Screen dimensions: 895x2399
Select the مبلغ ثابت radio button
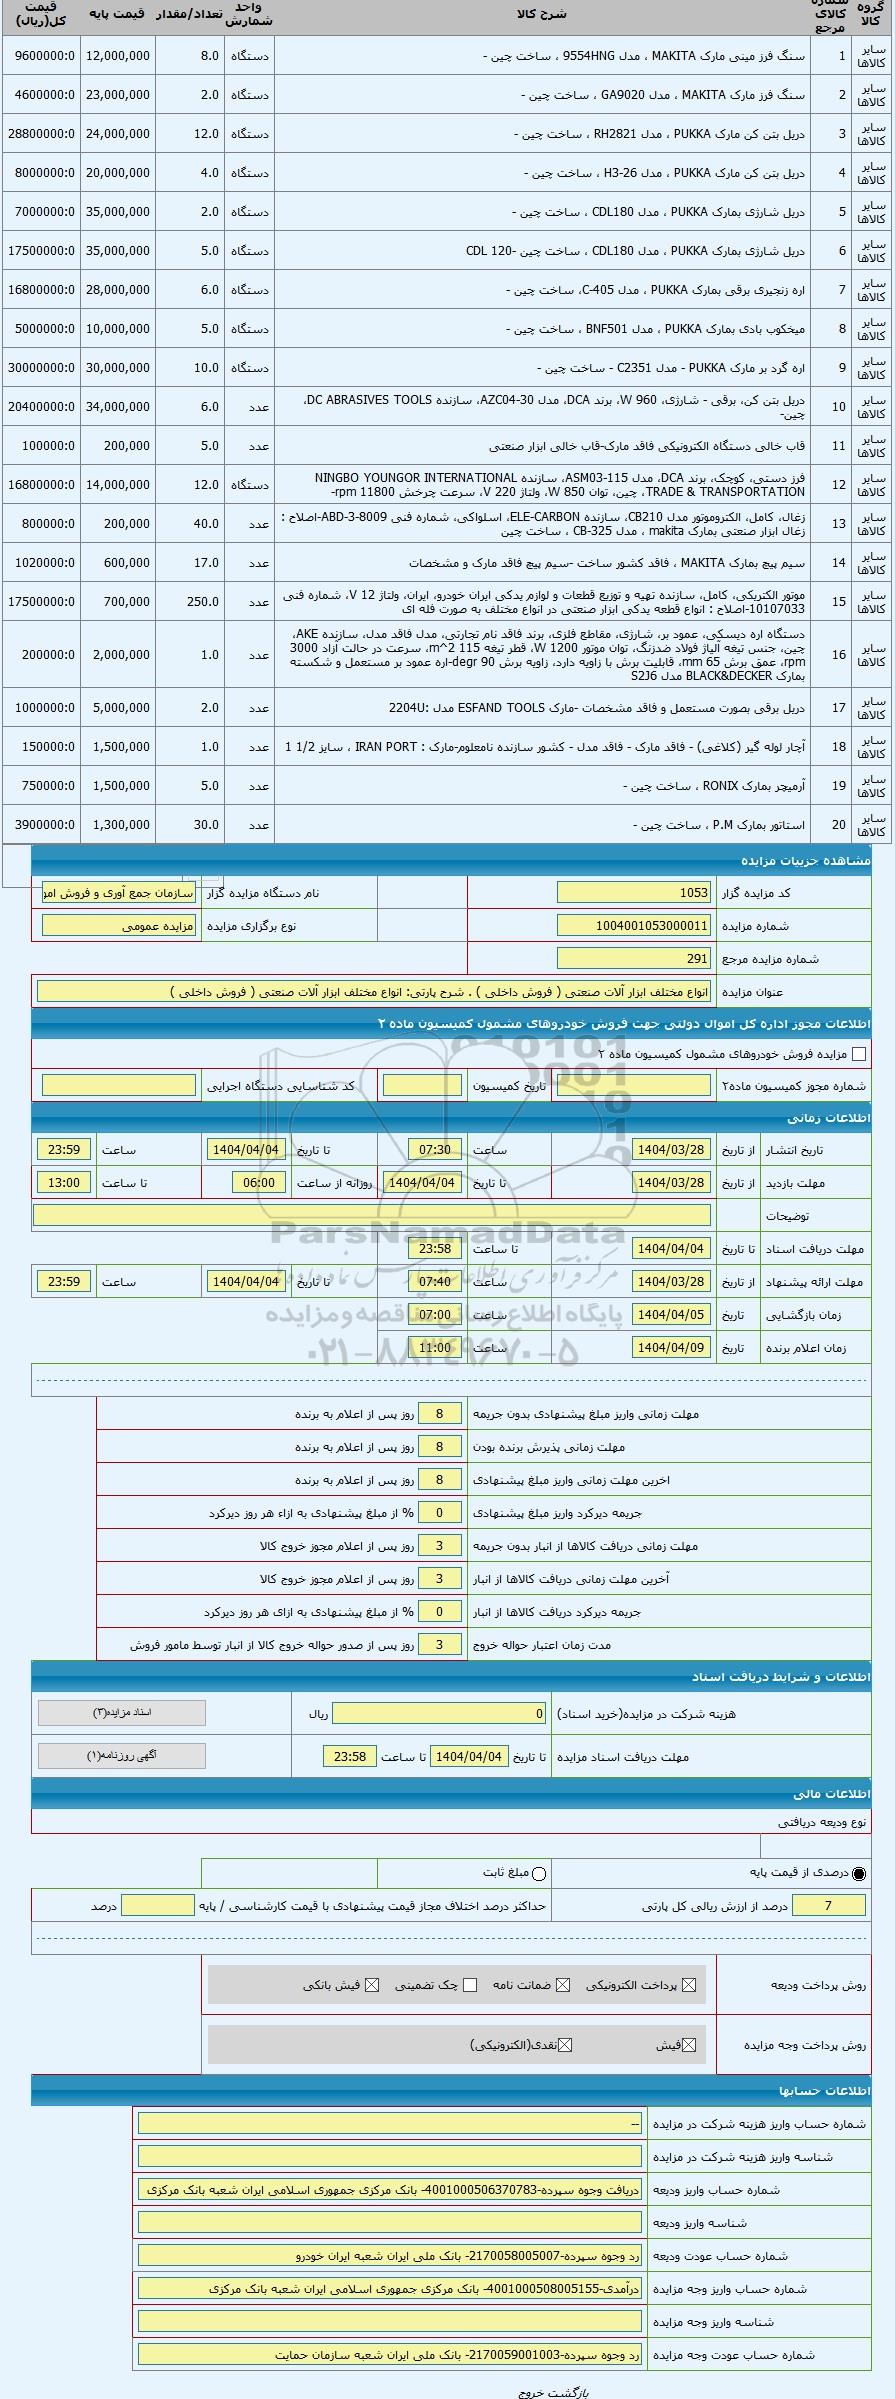tap(540, 1872)
